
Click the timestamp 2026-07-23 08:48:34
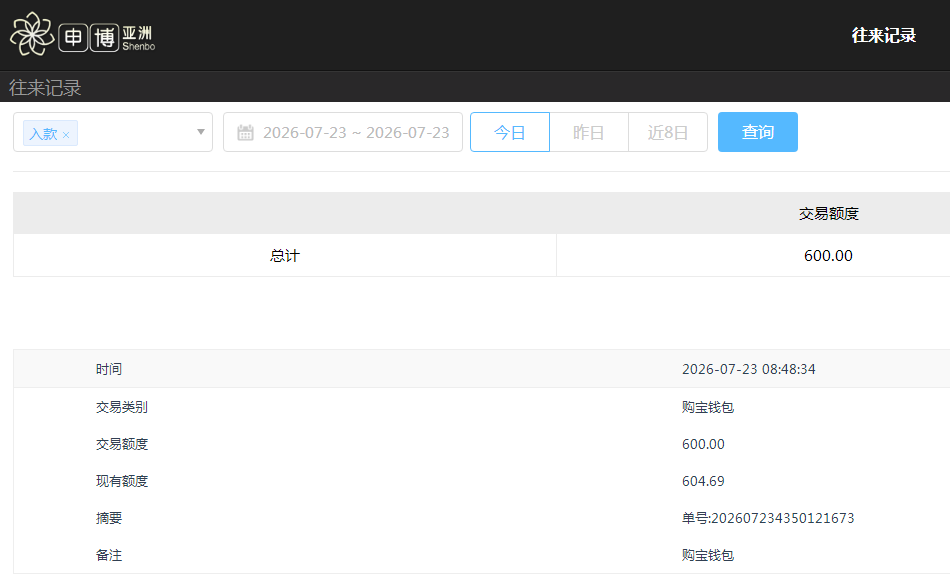pyautogui.click(x=749, y=369)
